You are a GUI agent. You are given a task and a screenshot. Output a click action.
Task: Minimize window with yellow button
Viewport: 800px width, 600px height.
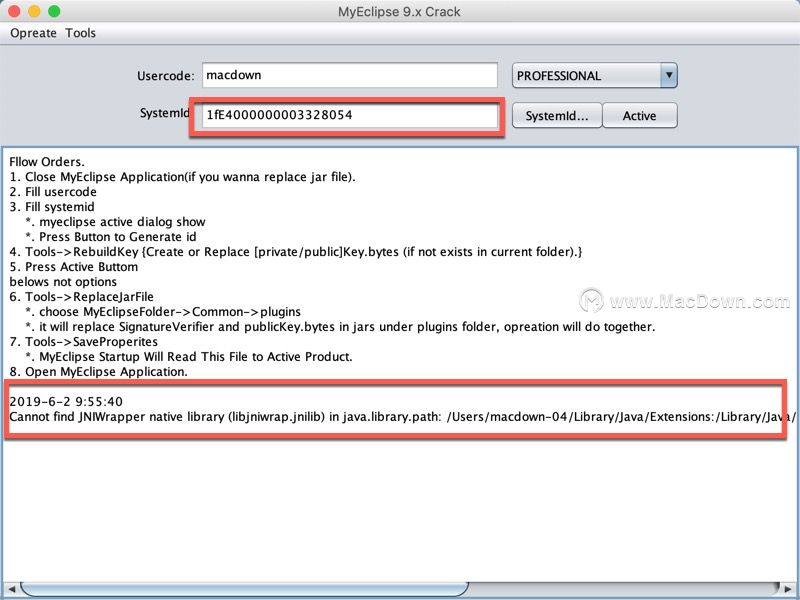pos(34,11)
